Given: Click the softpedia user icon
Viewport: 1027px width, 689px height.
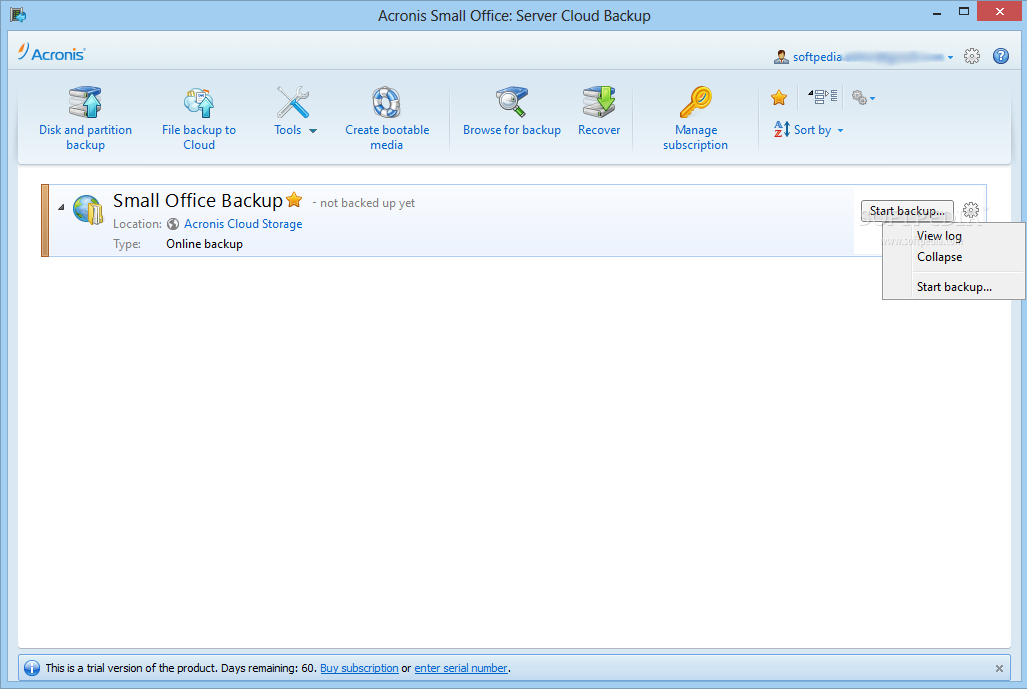Looking at the screenshot, I should pos(781,57).
